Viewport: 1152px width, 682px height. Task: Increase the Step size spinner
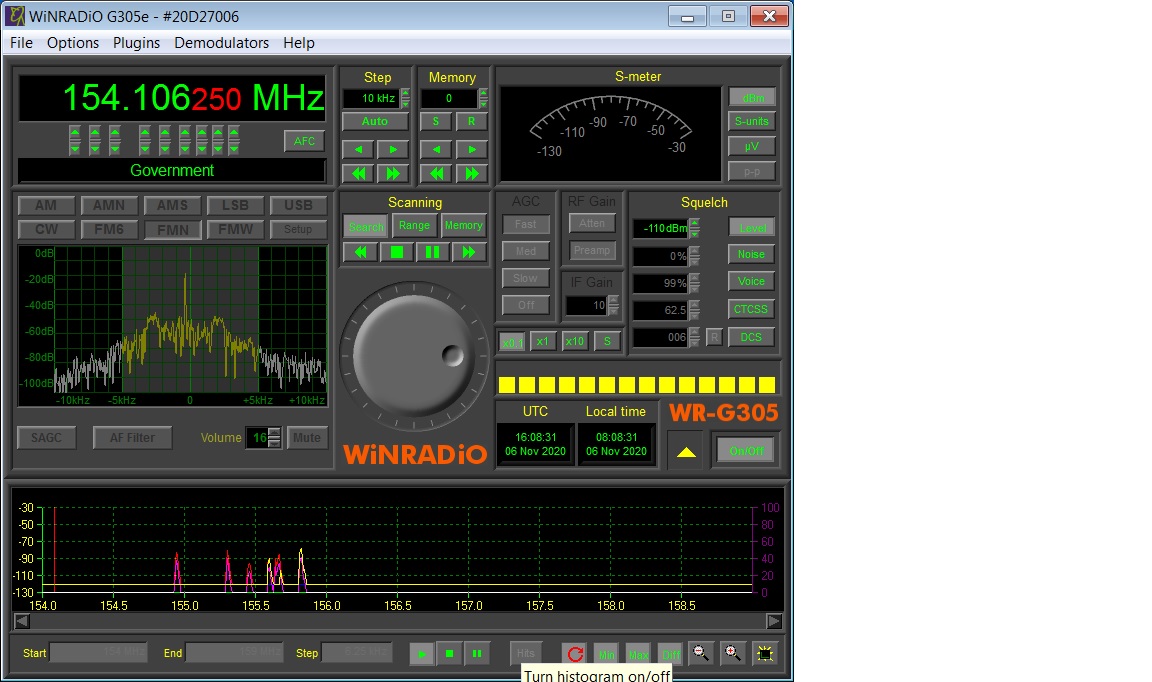[x=405, y=93]
